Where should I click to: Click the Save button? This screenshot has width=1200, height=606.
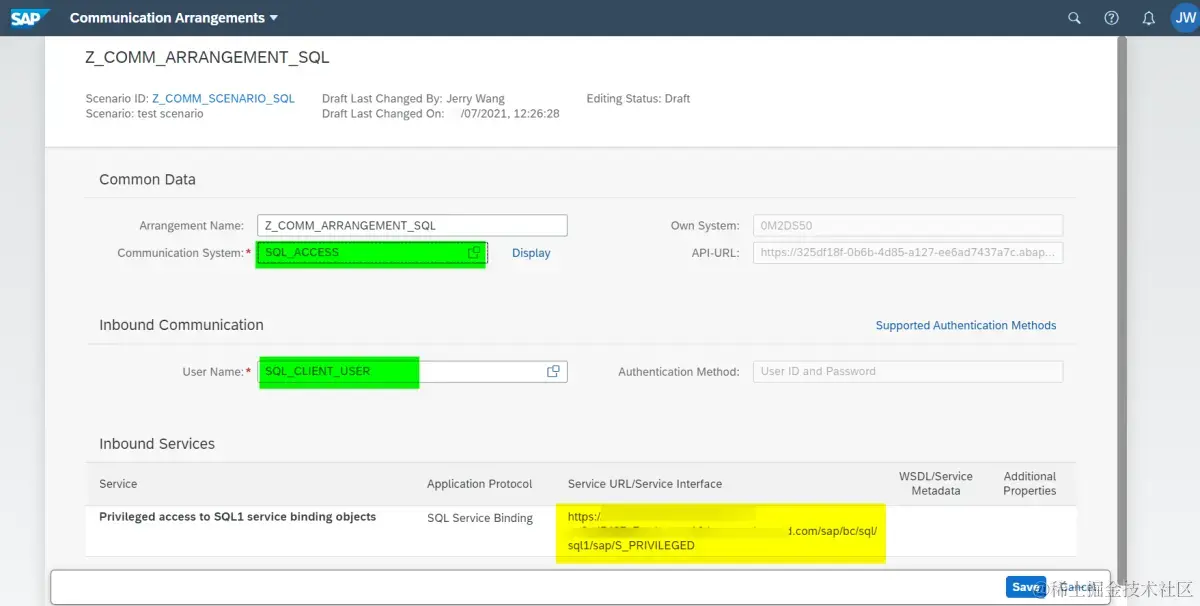1025,587
